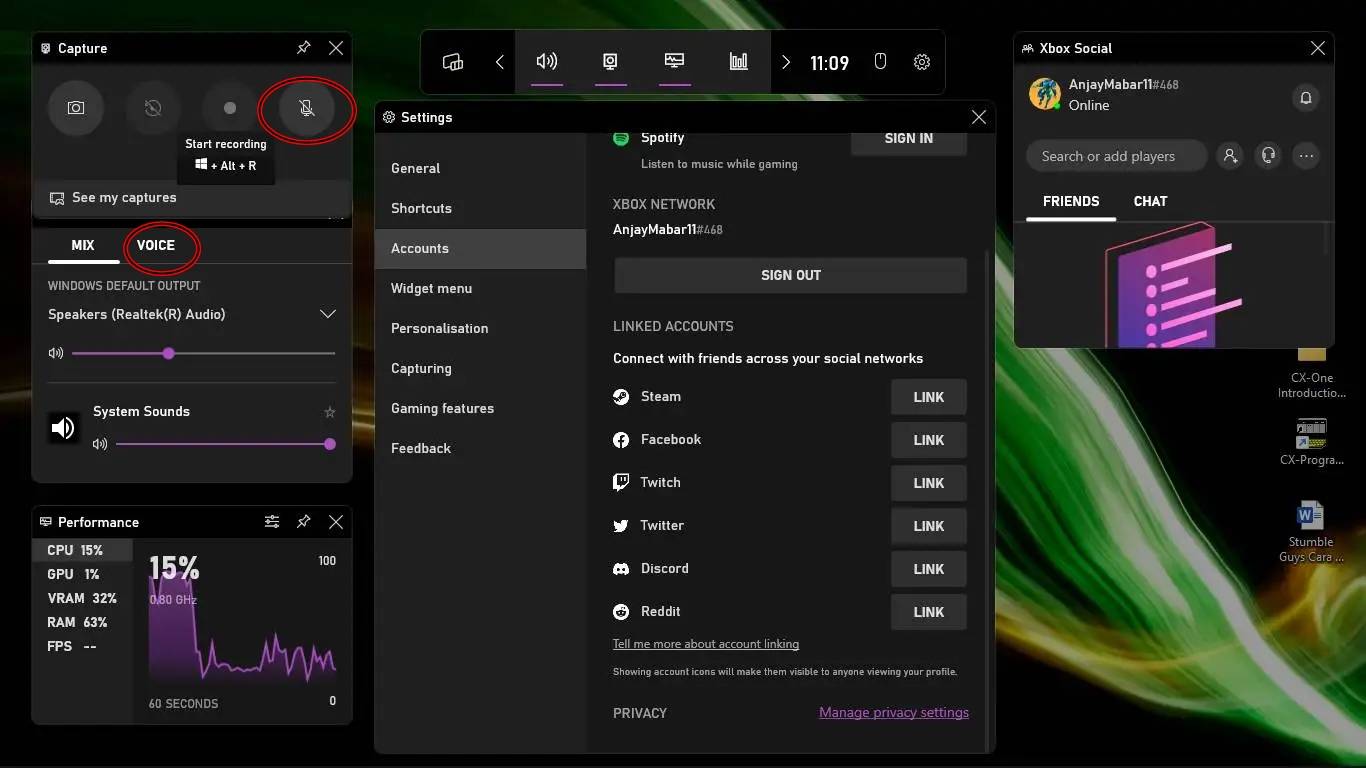Select the CPU 15% metric
Screen dimensions: 1366x768
(82, 550)
